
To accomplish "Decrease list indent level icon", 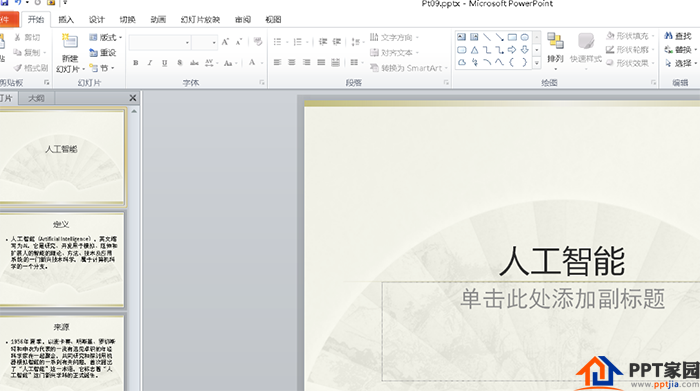I will point(323,42).
